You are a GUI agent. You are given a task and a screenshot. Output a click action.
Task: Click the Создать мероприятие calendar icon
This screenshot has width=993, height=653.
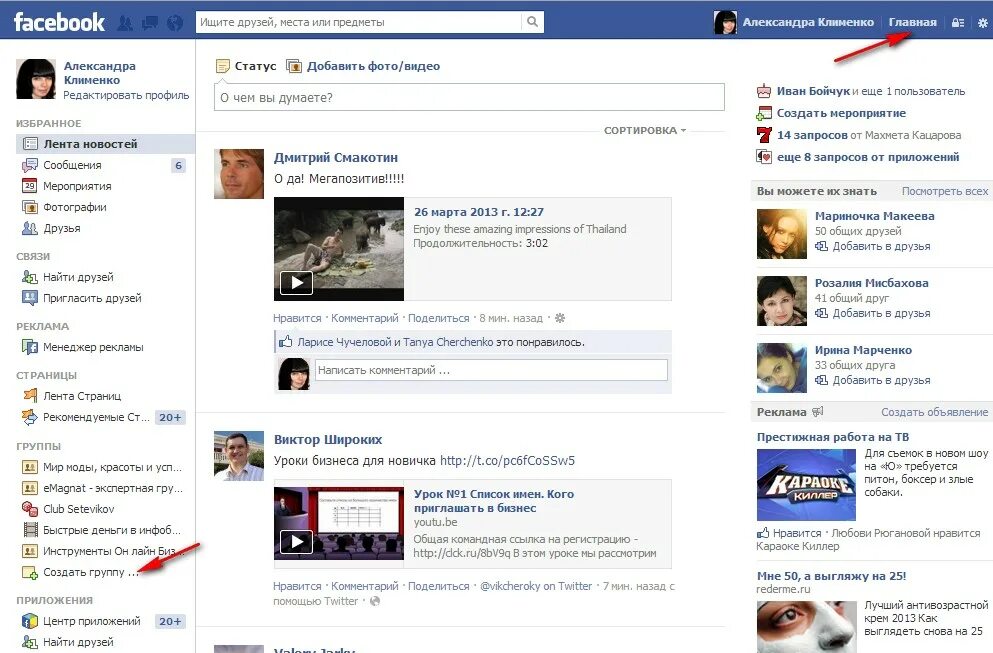[x=764, y=113]
